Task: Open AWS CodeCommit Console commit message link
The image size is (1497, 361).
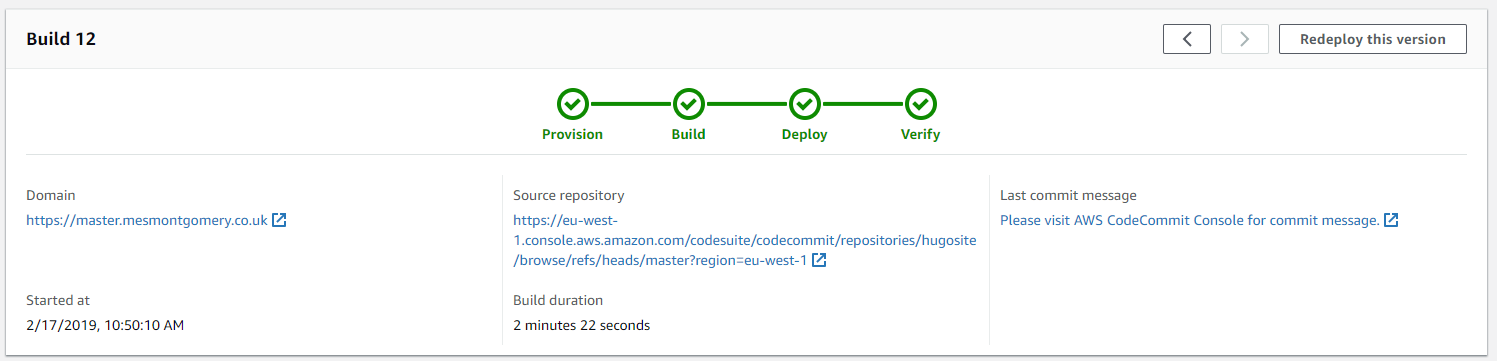Action: tap(1190, 220)
